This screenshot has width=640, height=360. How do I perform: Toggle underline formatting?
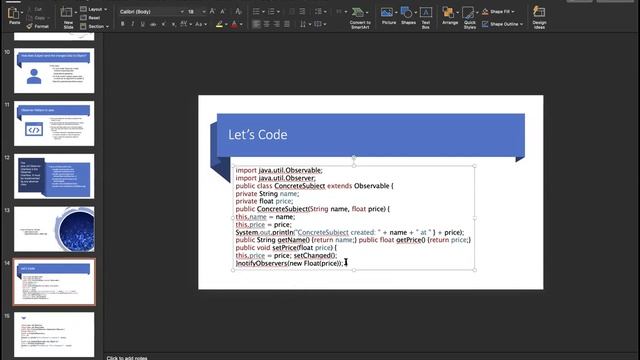point(142,24)
